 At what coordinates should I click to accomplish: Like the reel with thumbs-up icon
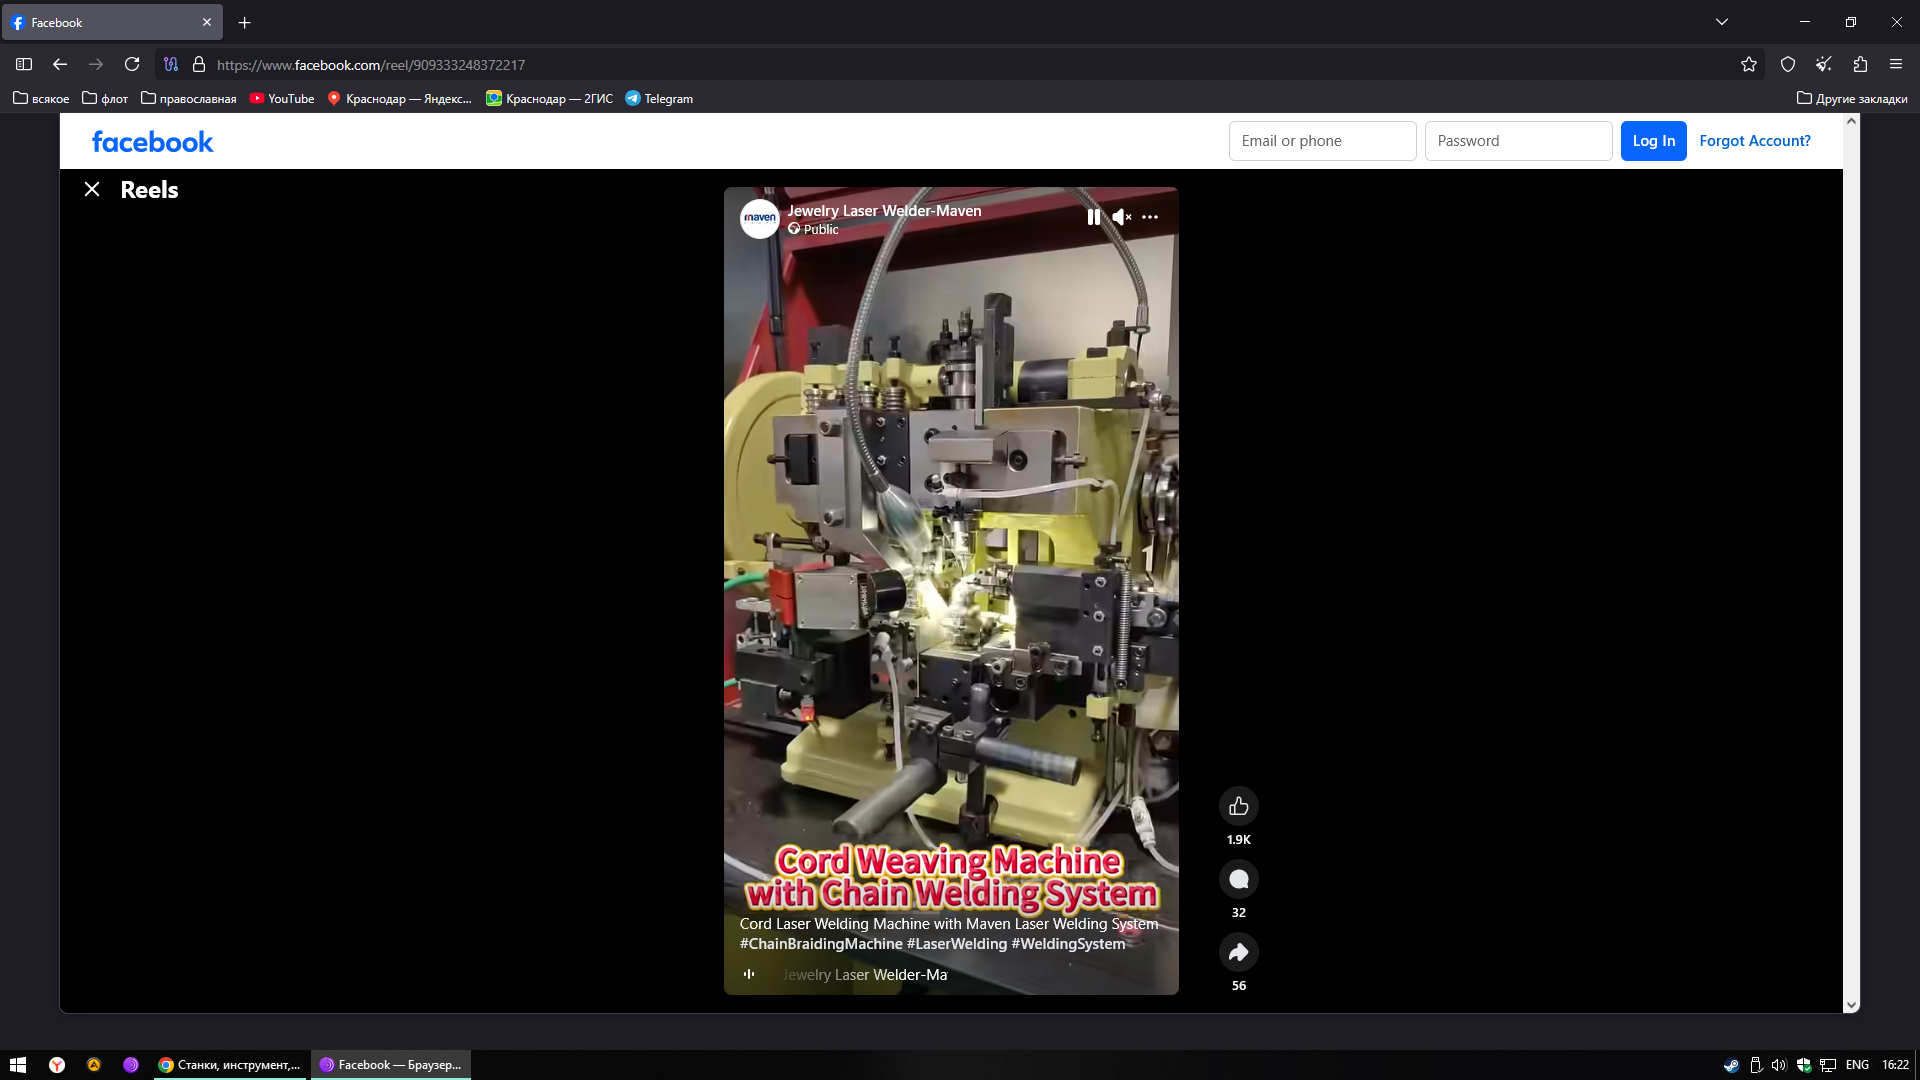1238,806
